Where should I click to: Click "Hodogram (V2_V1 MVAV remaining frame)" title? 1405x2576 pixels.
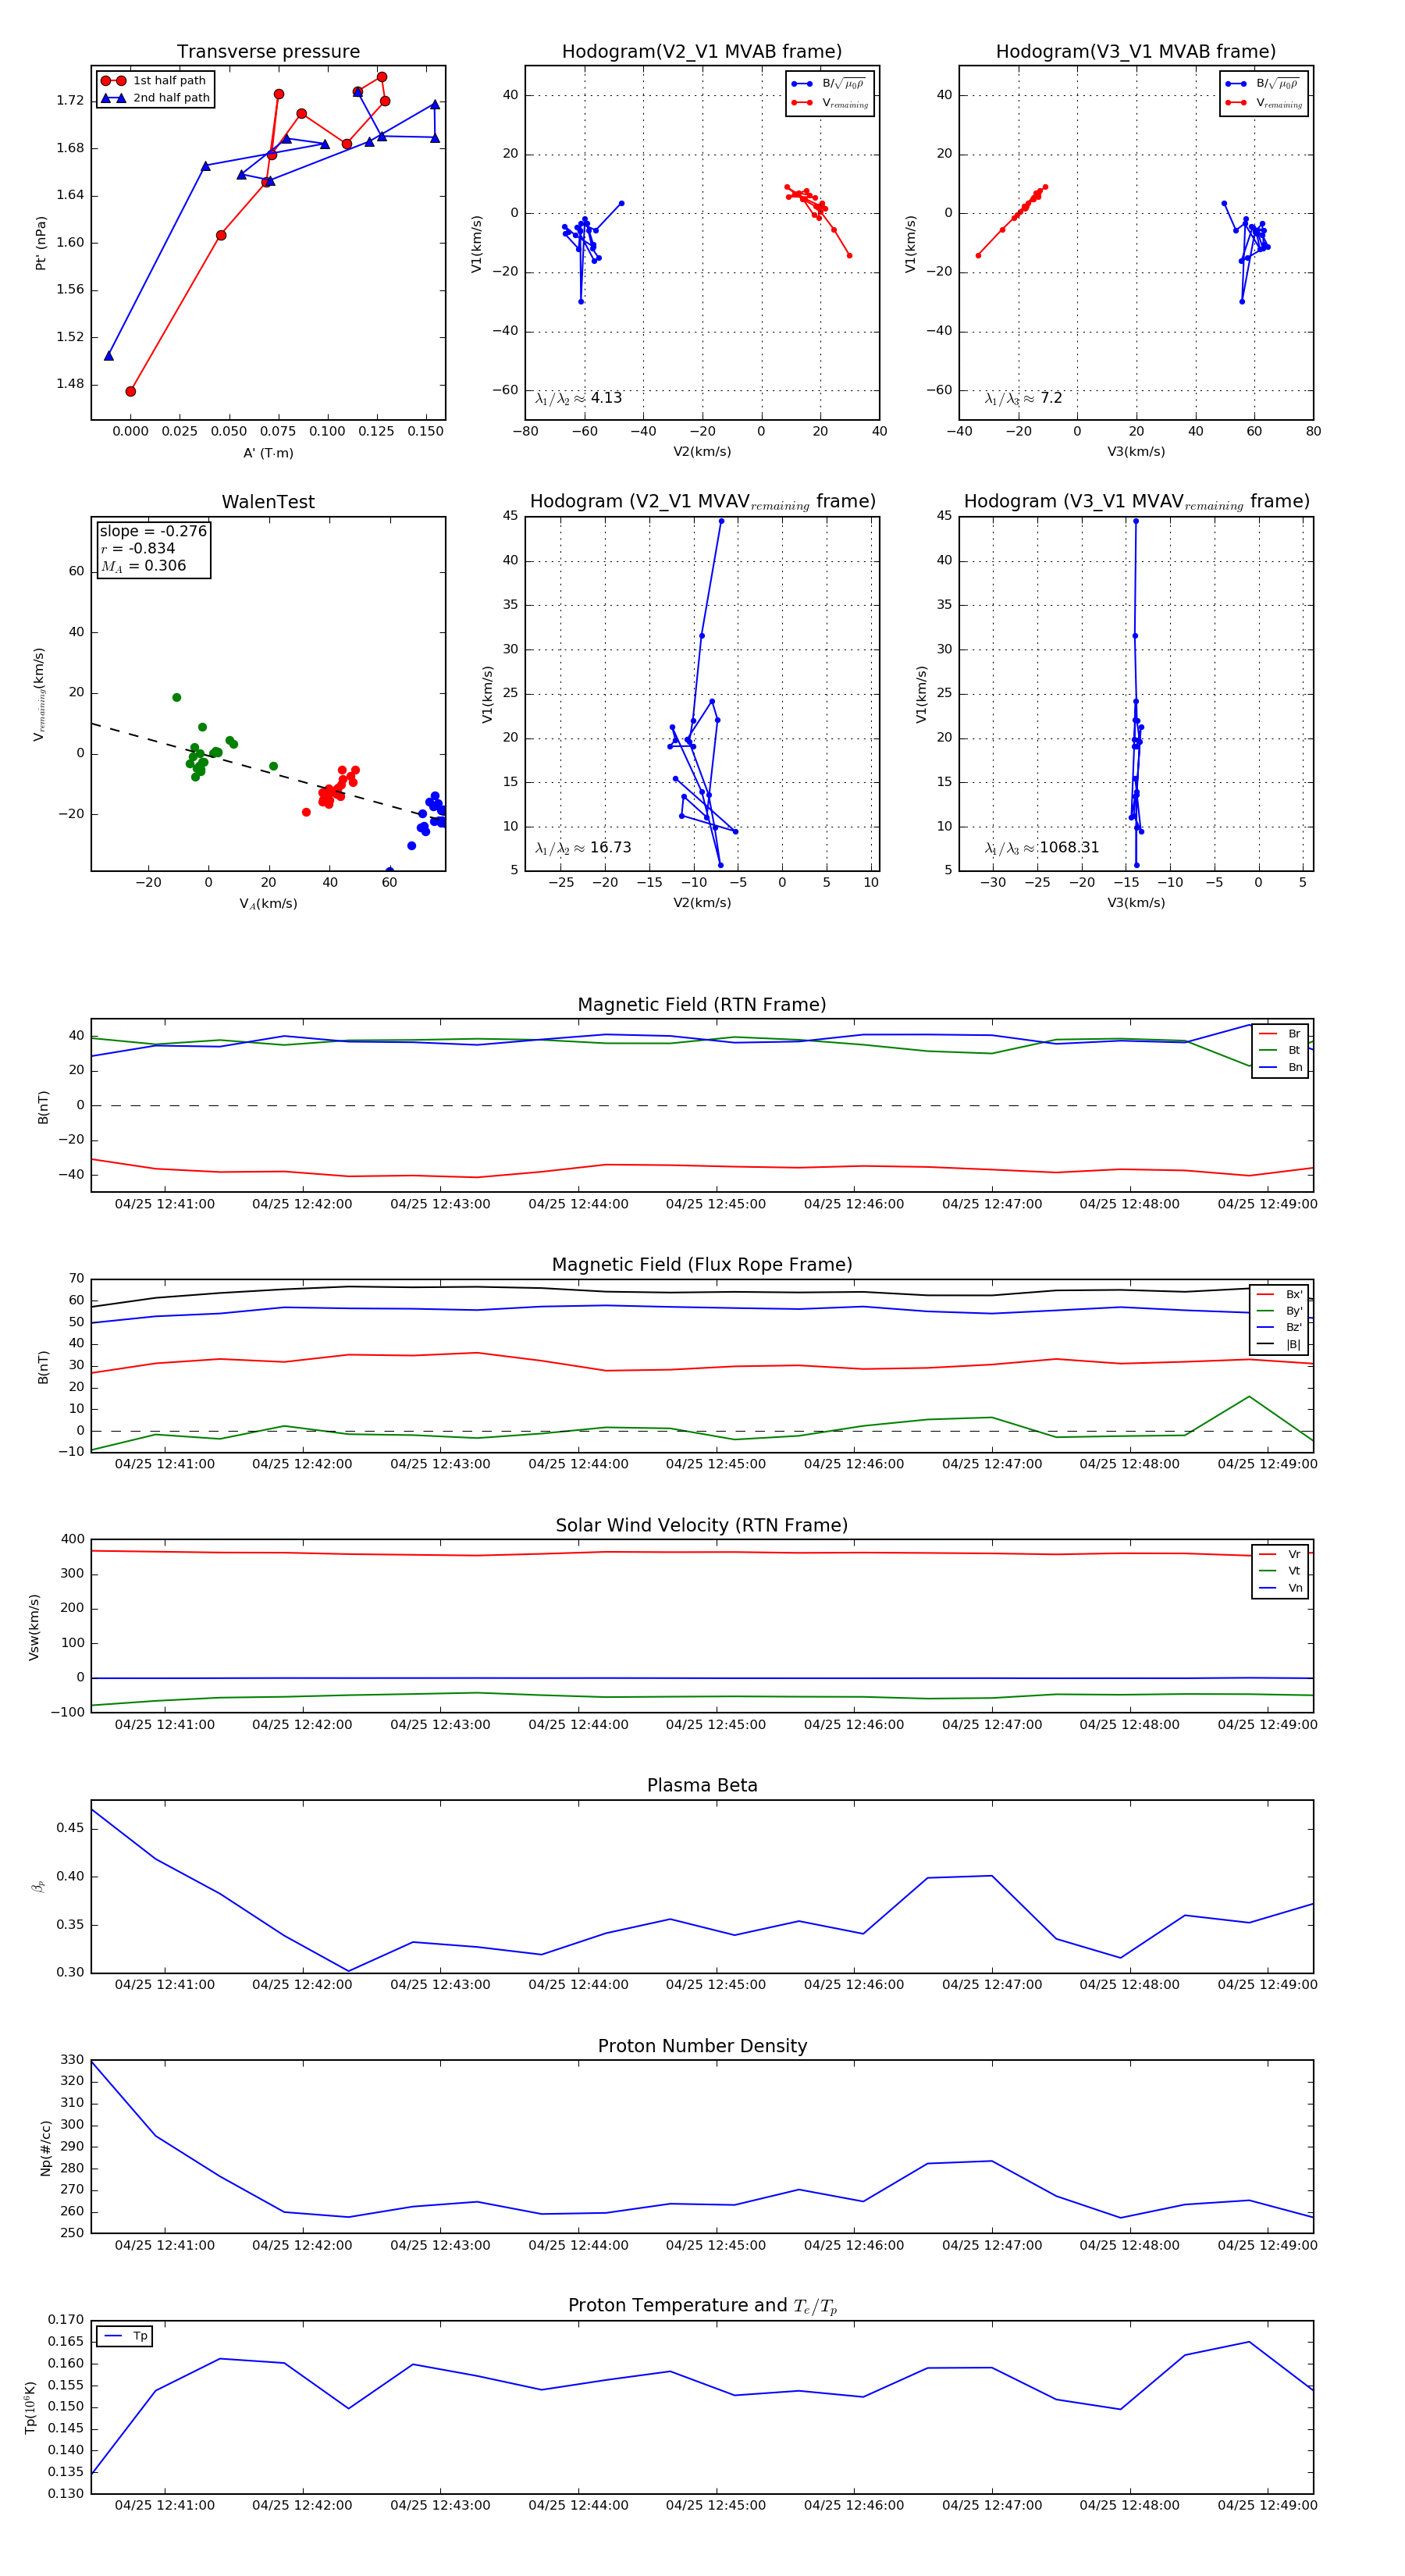tap(702, 502)
